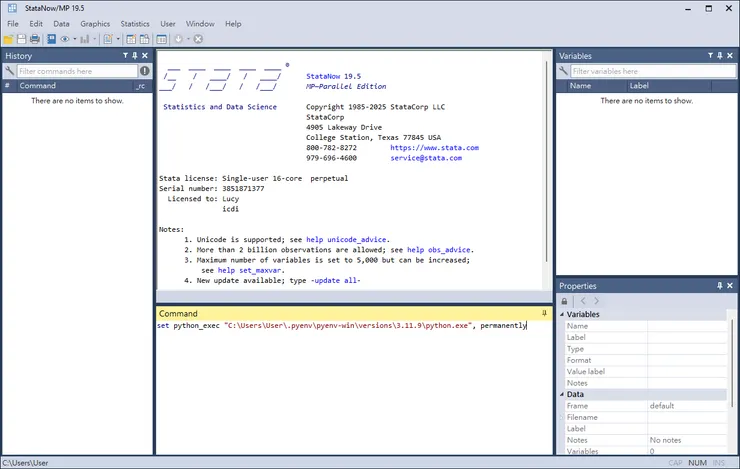Open the User menu
Screen dimensions: 740x469
click(168, 24)
